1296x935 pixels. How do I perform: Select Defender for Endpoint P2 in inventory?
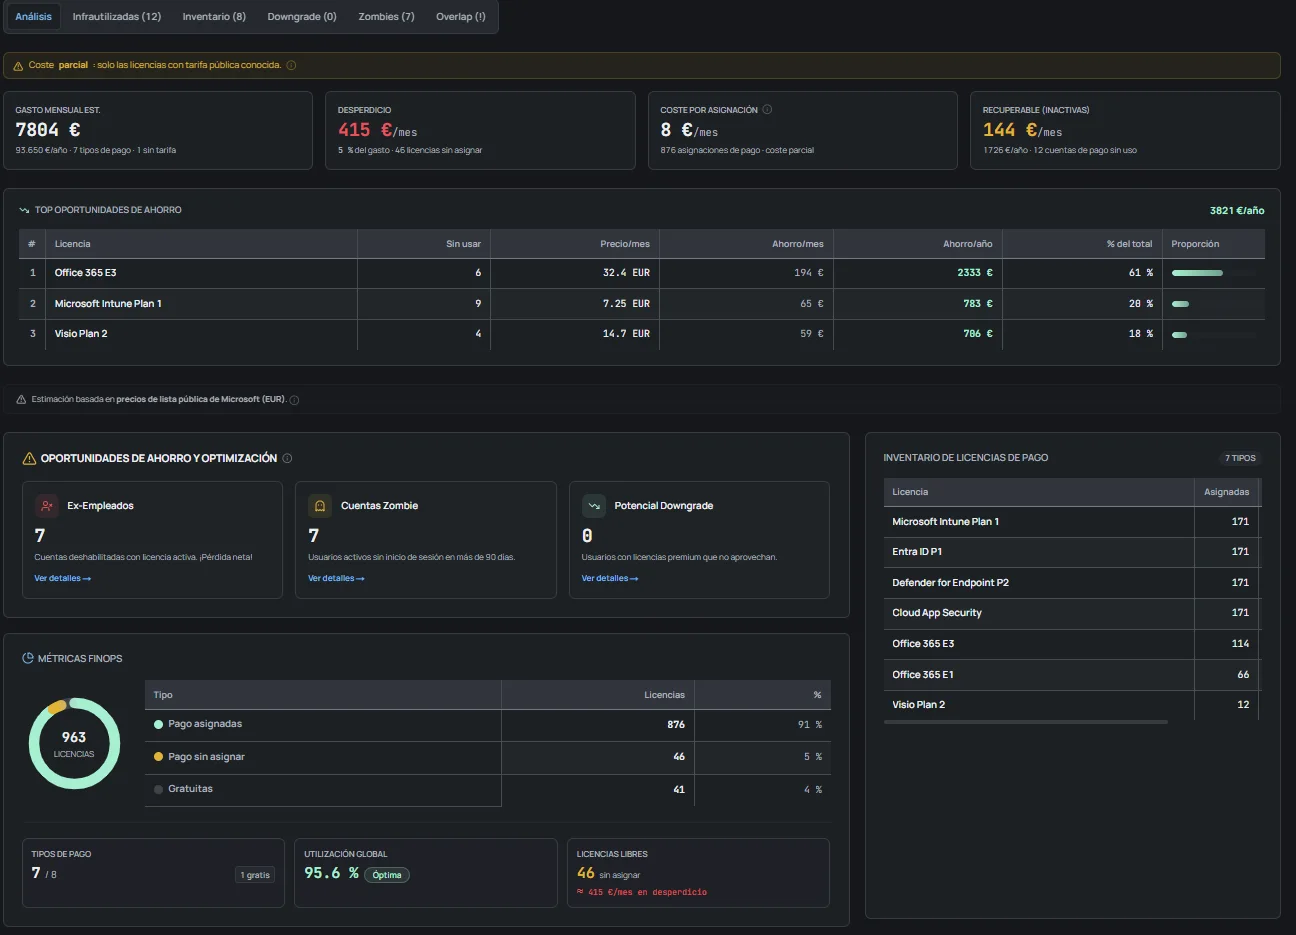(x=1072, y=583)
